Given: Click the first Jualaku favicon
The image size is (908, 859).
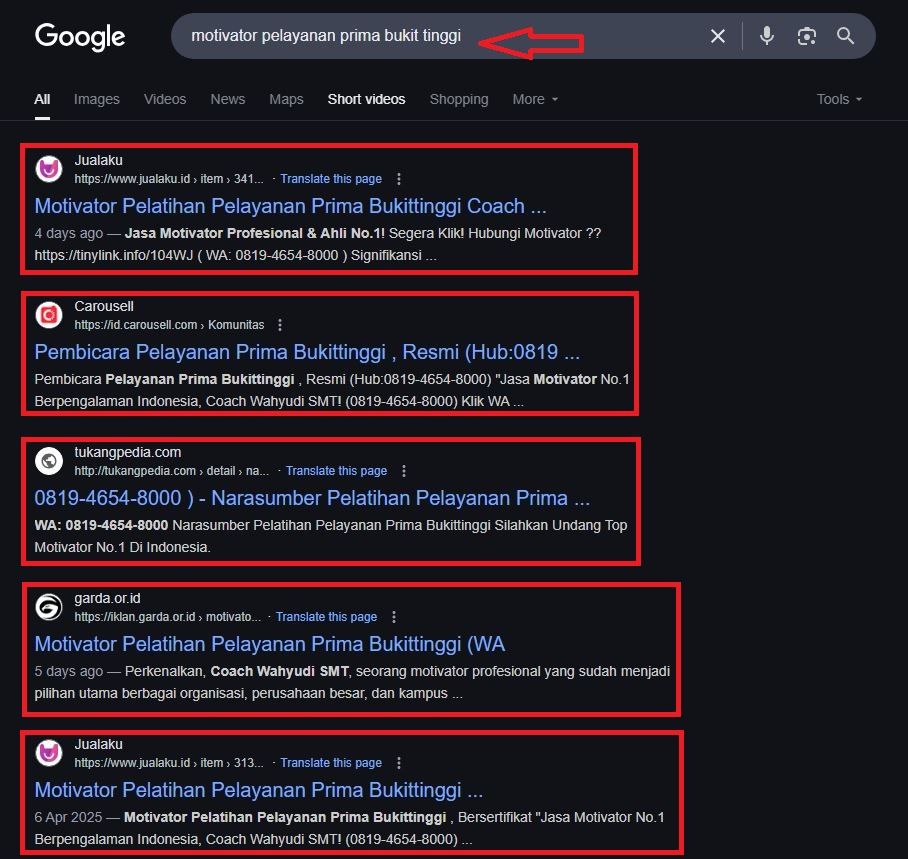Looking at the screenshot, I should 49,169.
